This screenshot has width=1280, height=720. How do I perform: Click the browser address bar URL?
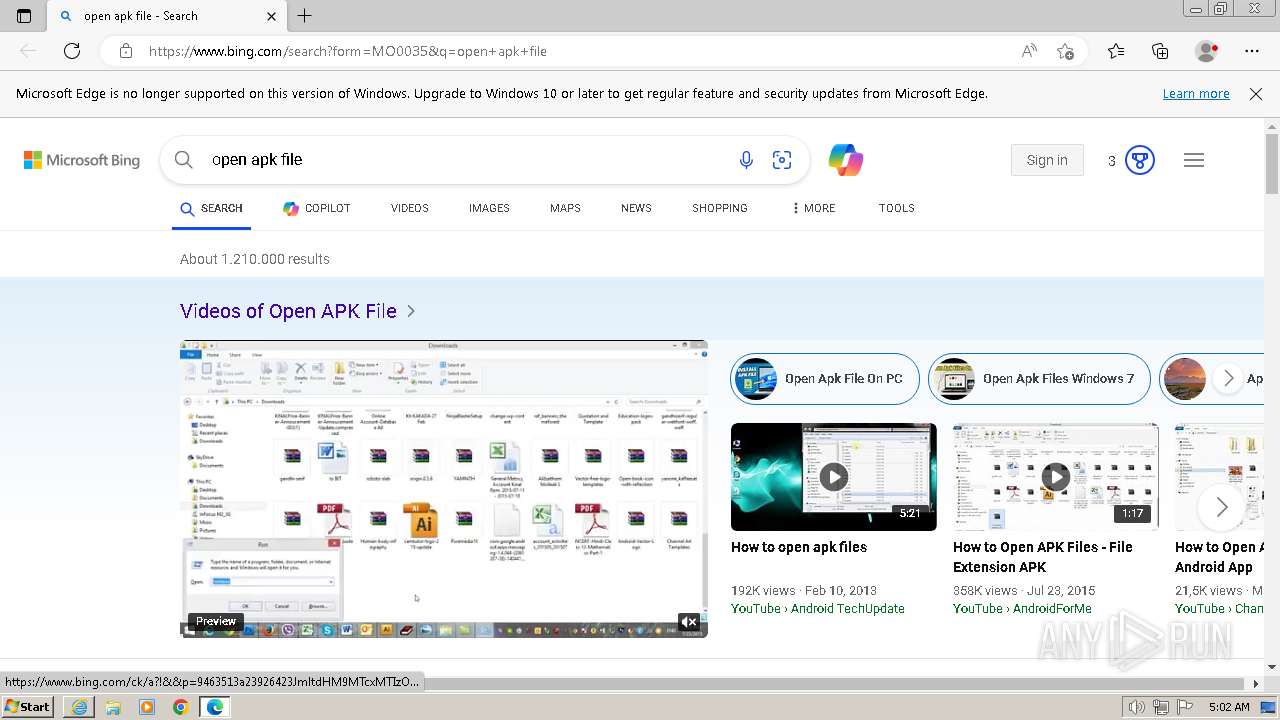click(x=348, y=51)
